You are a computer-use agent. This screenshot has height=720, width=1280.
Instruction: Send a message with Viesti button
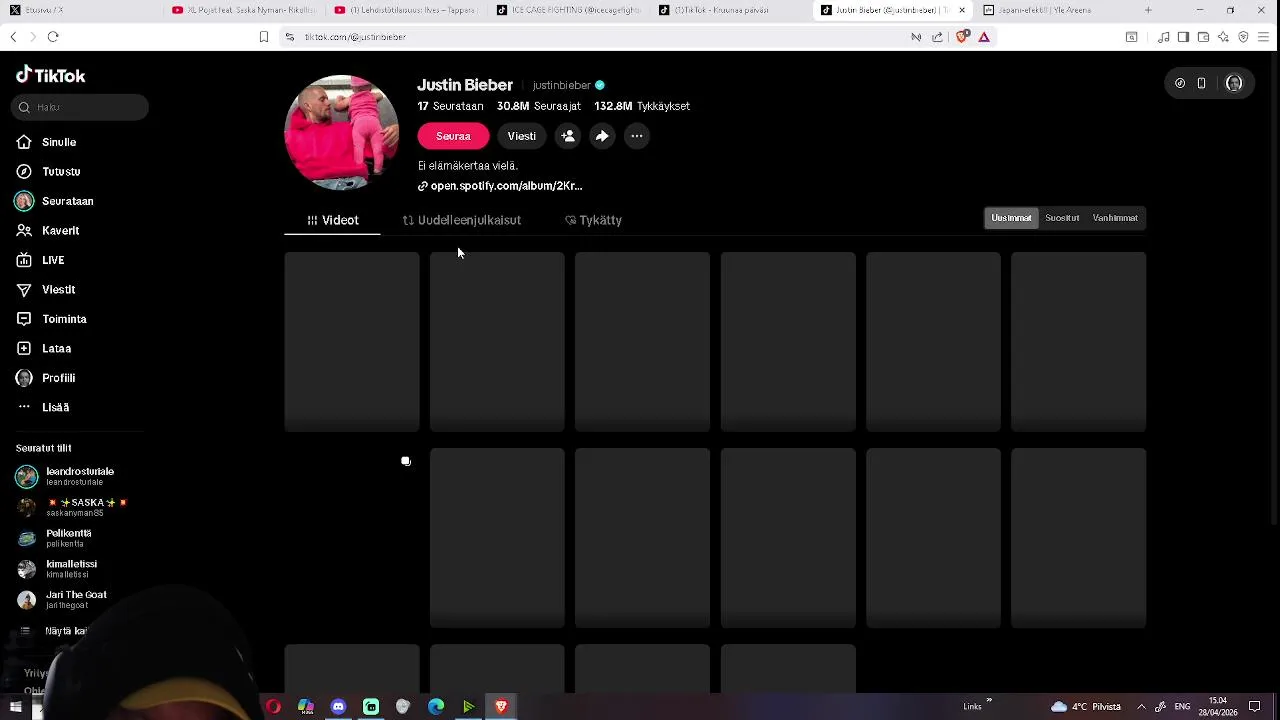(x=521, y=136)
